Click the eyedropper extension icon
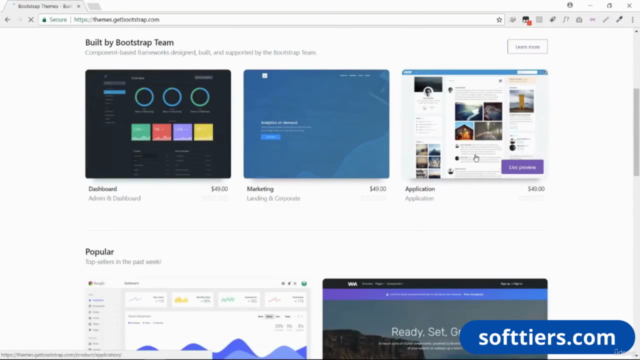Screen dimensions: 640x360 619,20
